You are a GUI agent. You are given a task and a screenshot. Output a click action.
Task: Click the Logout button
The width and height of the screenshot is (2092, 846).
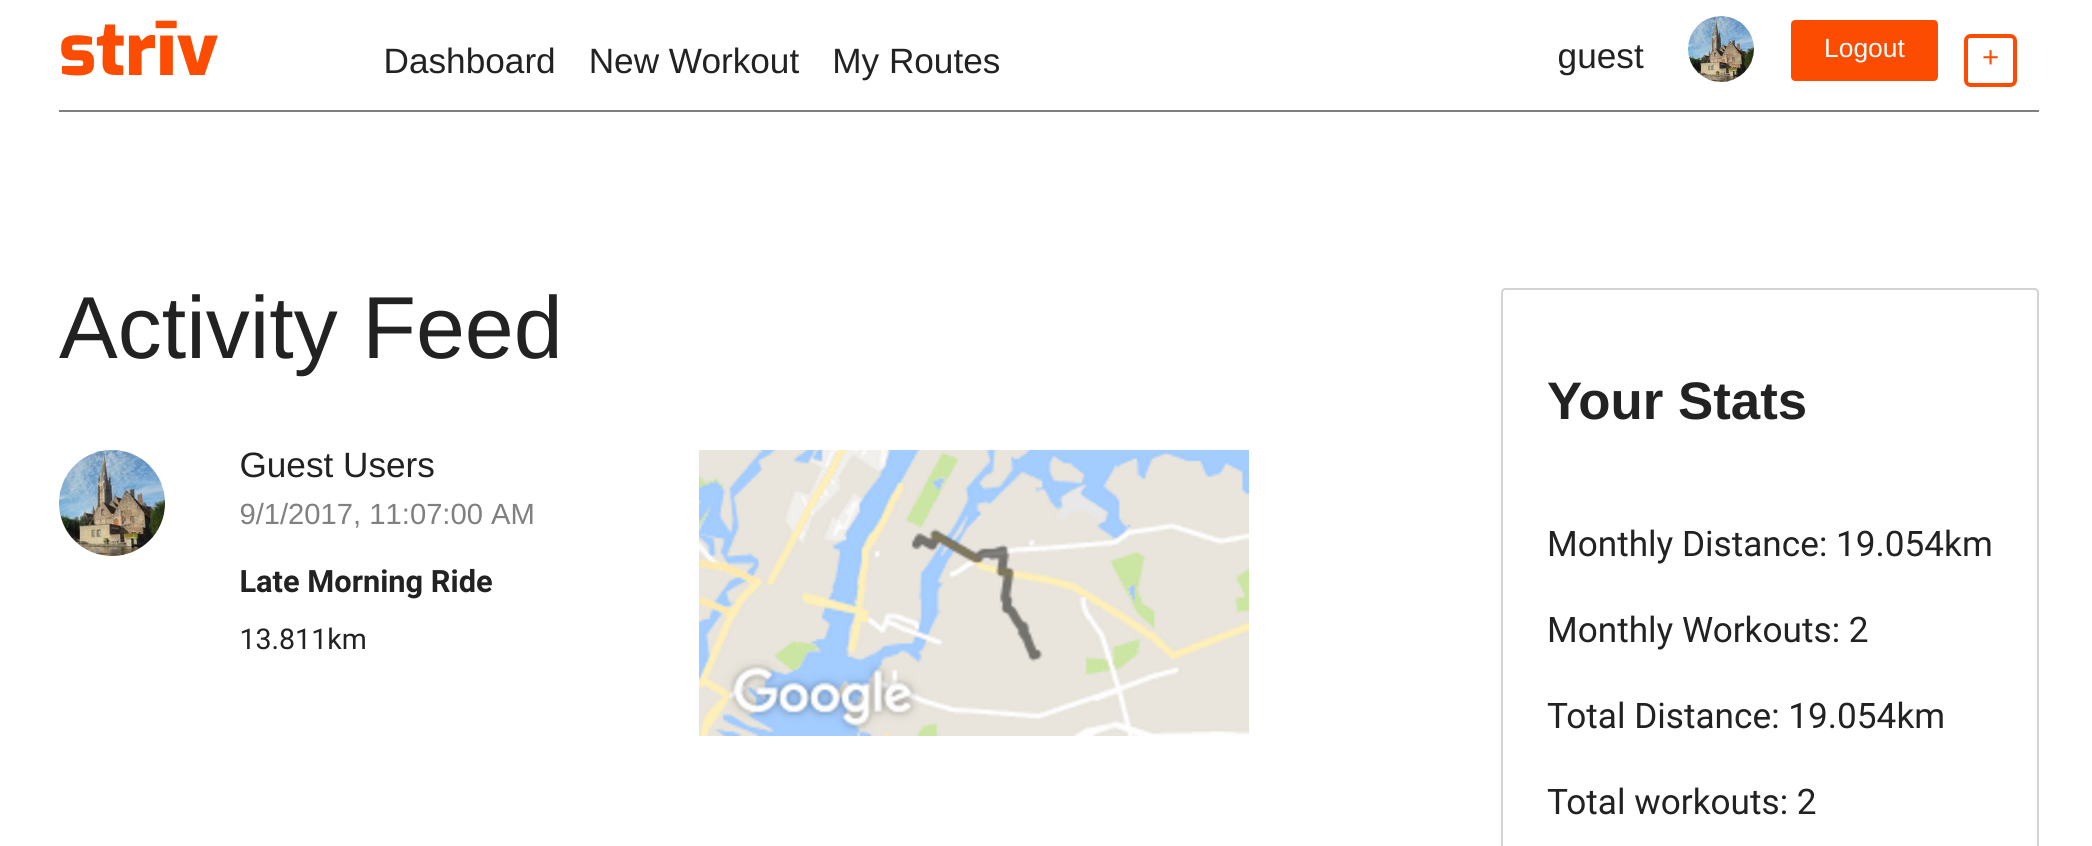pyautogui.click(x=1864, y=50)
